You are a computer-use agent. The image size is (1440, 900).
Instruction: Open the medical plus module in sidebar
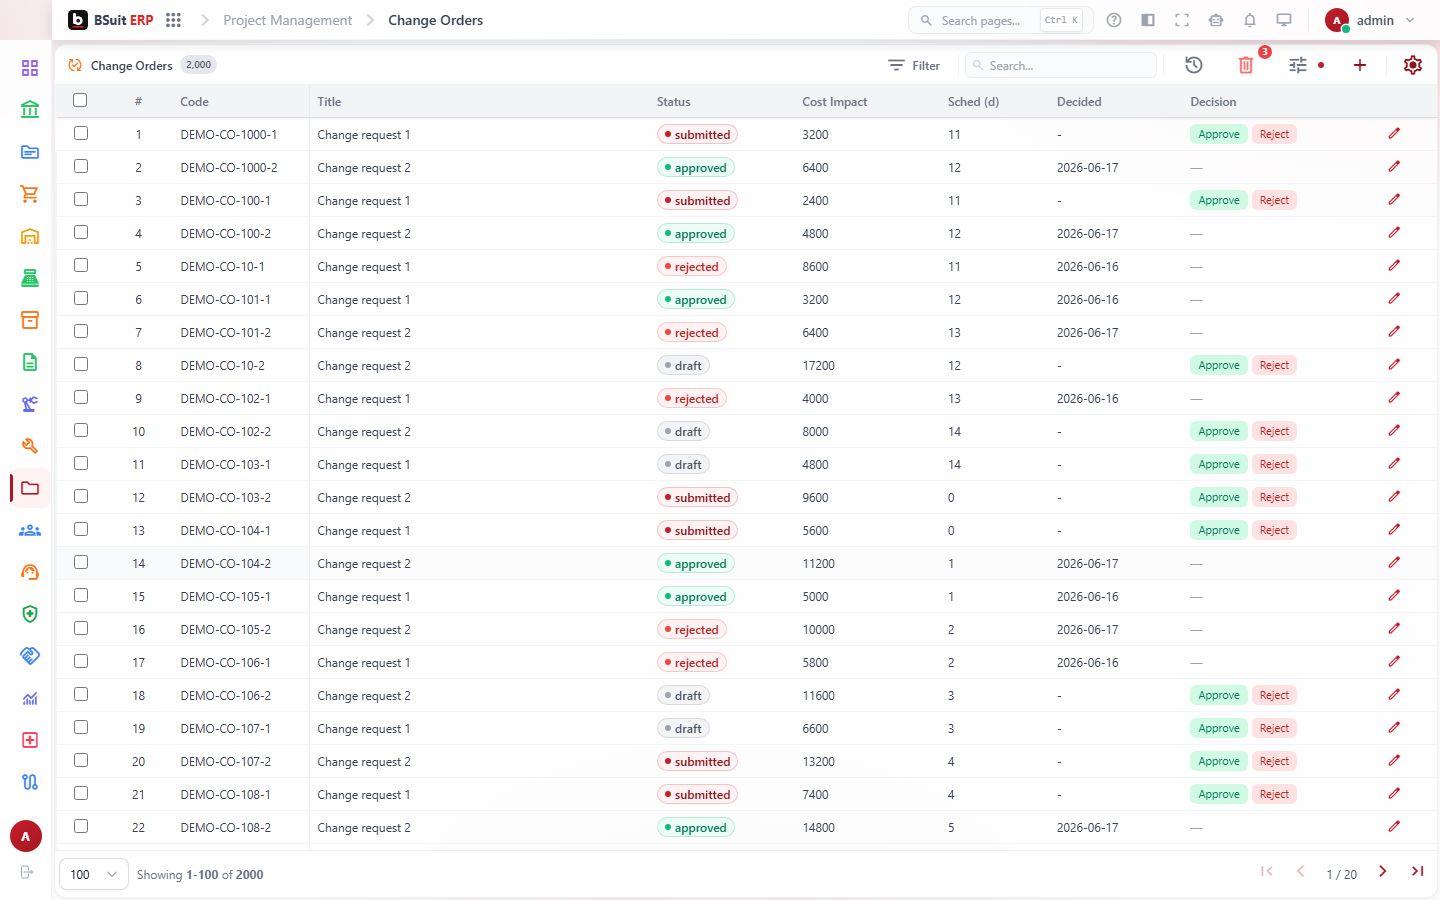point(30,740)
